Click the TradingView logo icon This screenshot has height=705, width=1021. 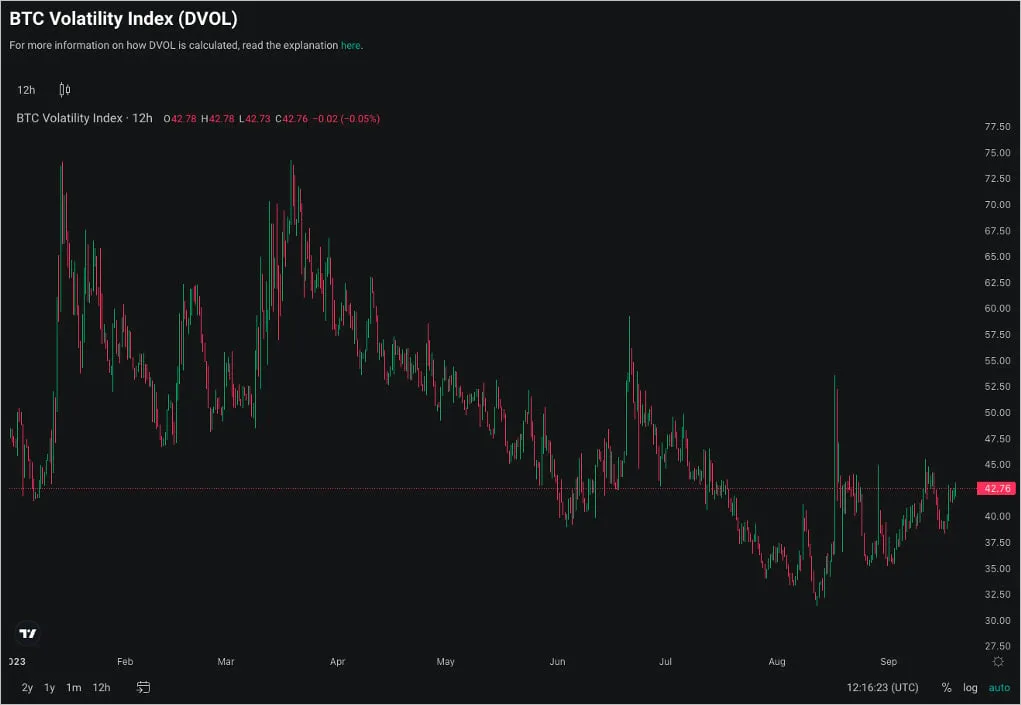click(x=27, y=633)
